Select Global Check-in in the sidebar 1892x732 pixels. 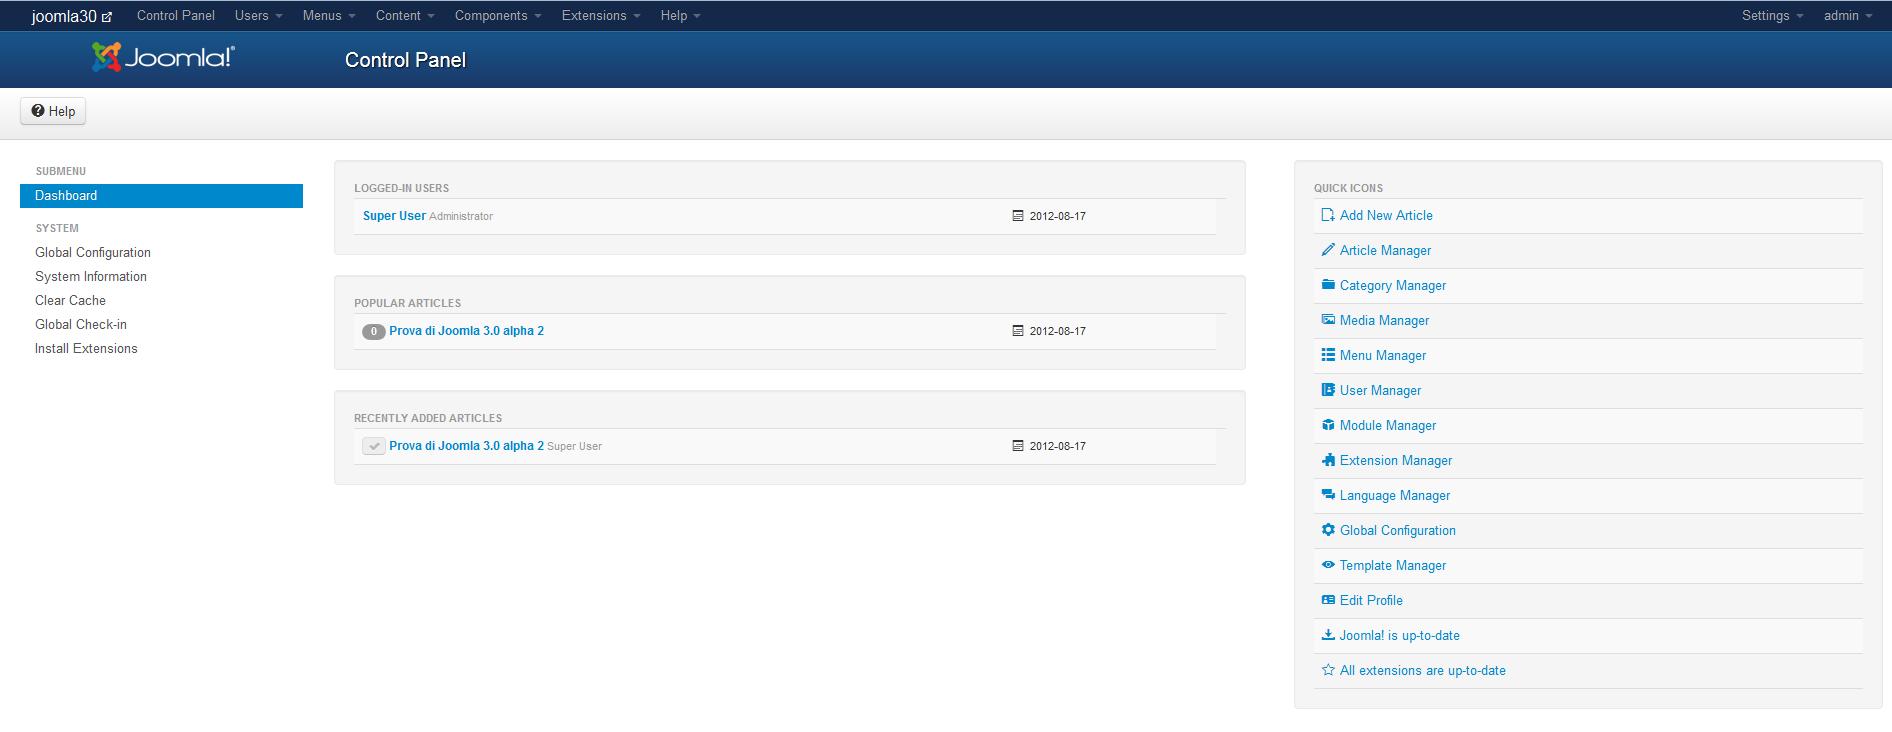(81, 325)
